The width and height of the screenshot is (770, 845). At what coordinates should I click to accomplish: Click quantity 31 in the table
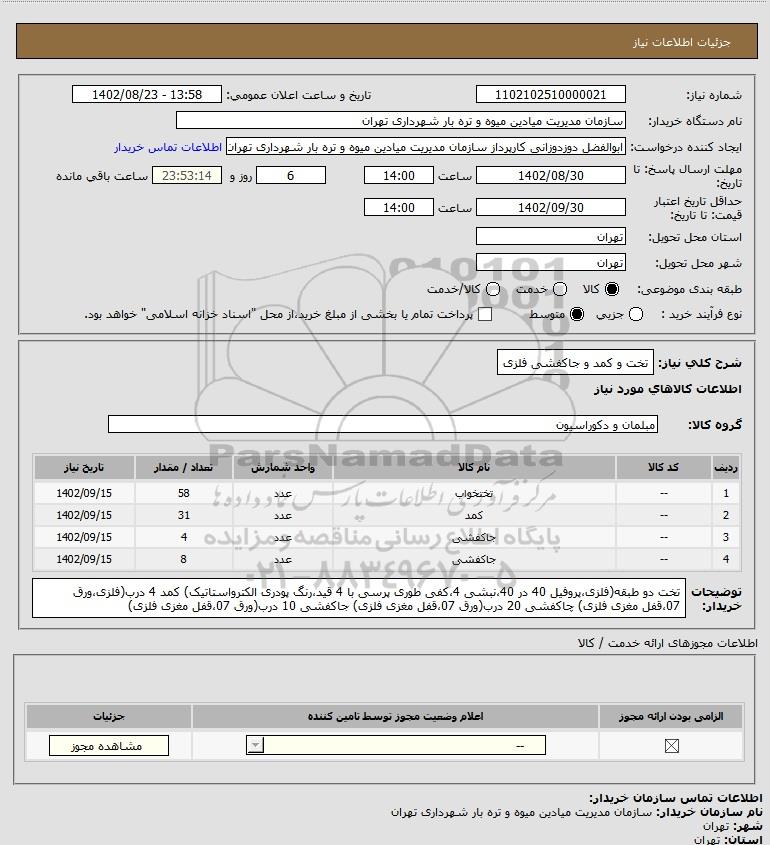[184, 515]
